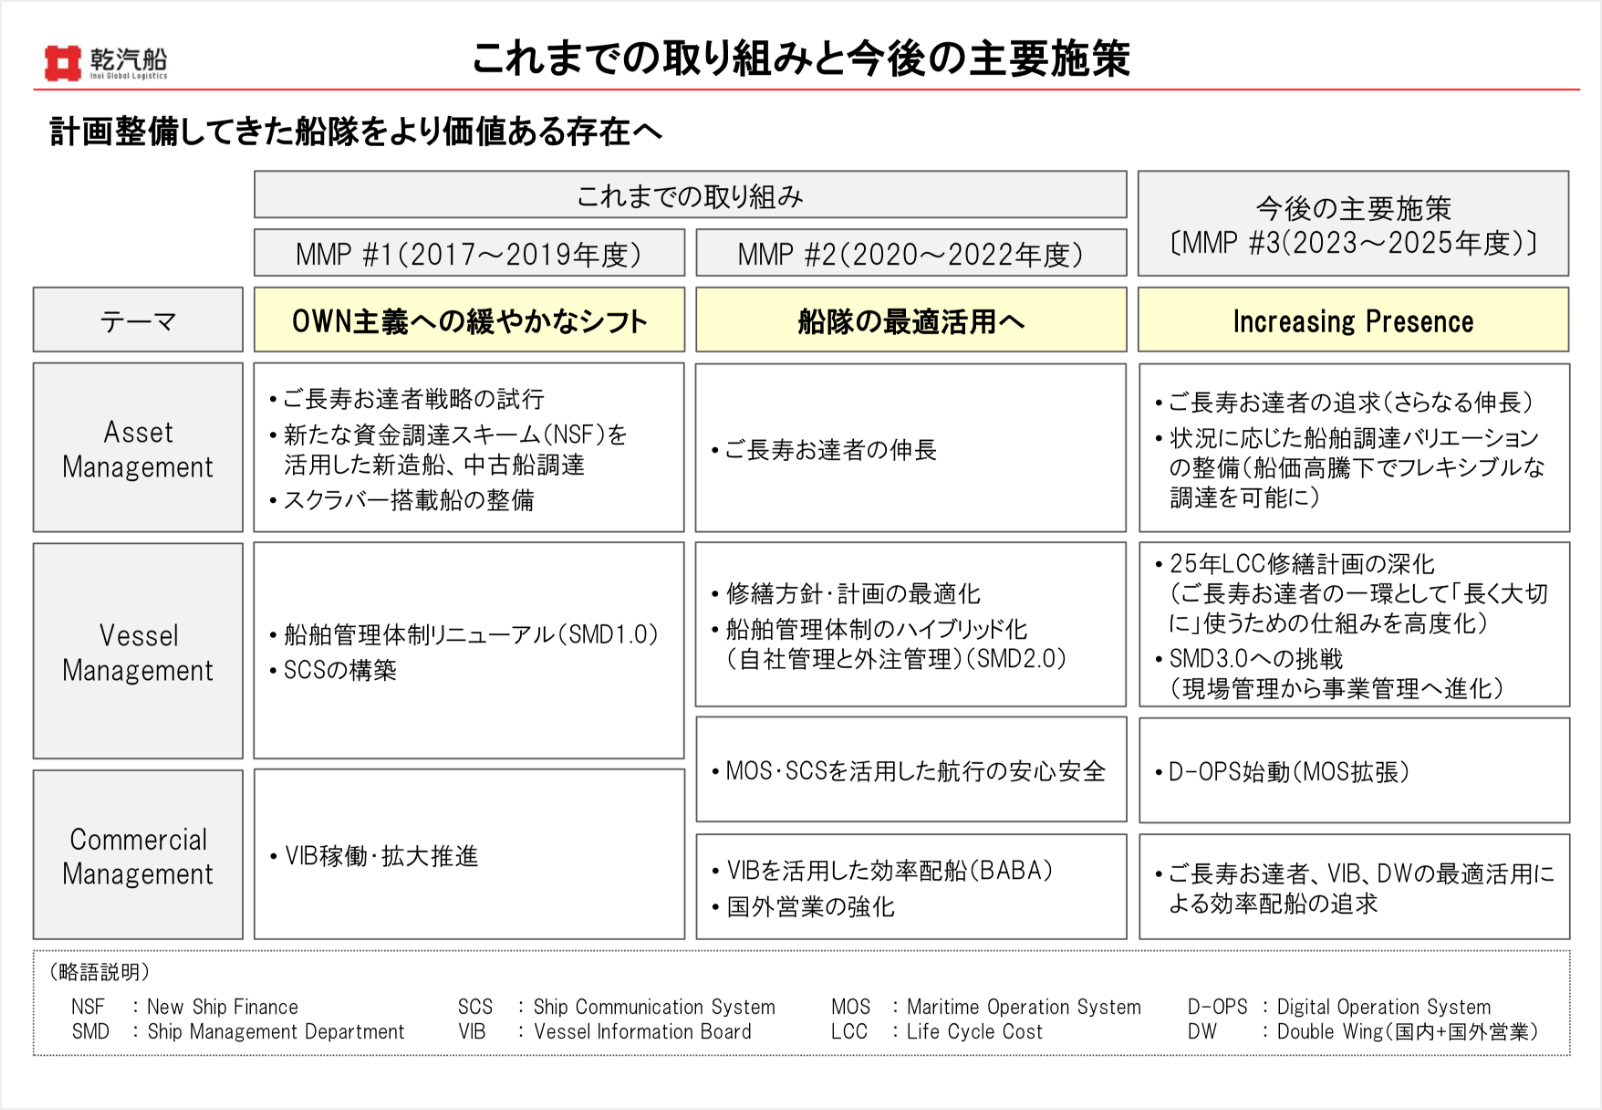Screen dimensions: 1602x1110
Task: Select bullet ご長寿お達者の追求(さらなる伸長)
Action: (1344, 402)
